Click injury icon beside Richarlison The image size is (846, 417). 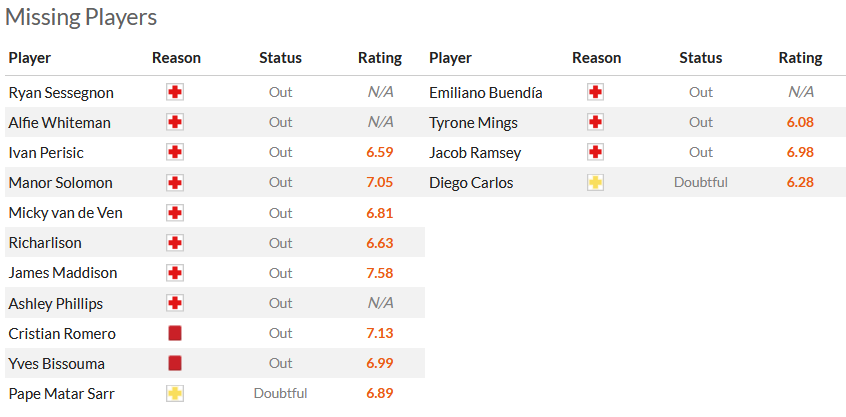click(x=176, y=242)
